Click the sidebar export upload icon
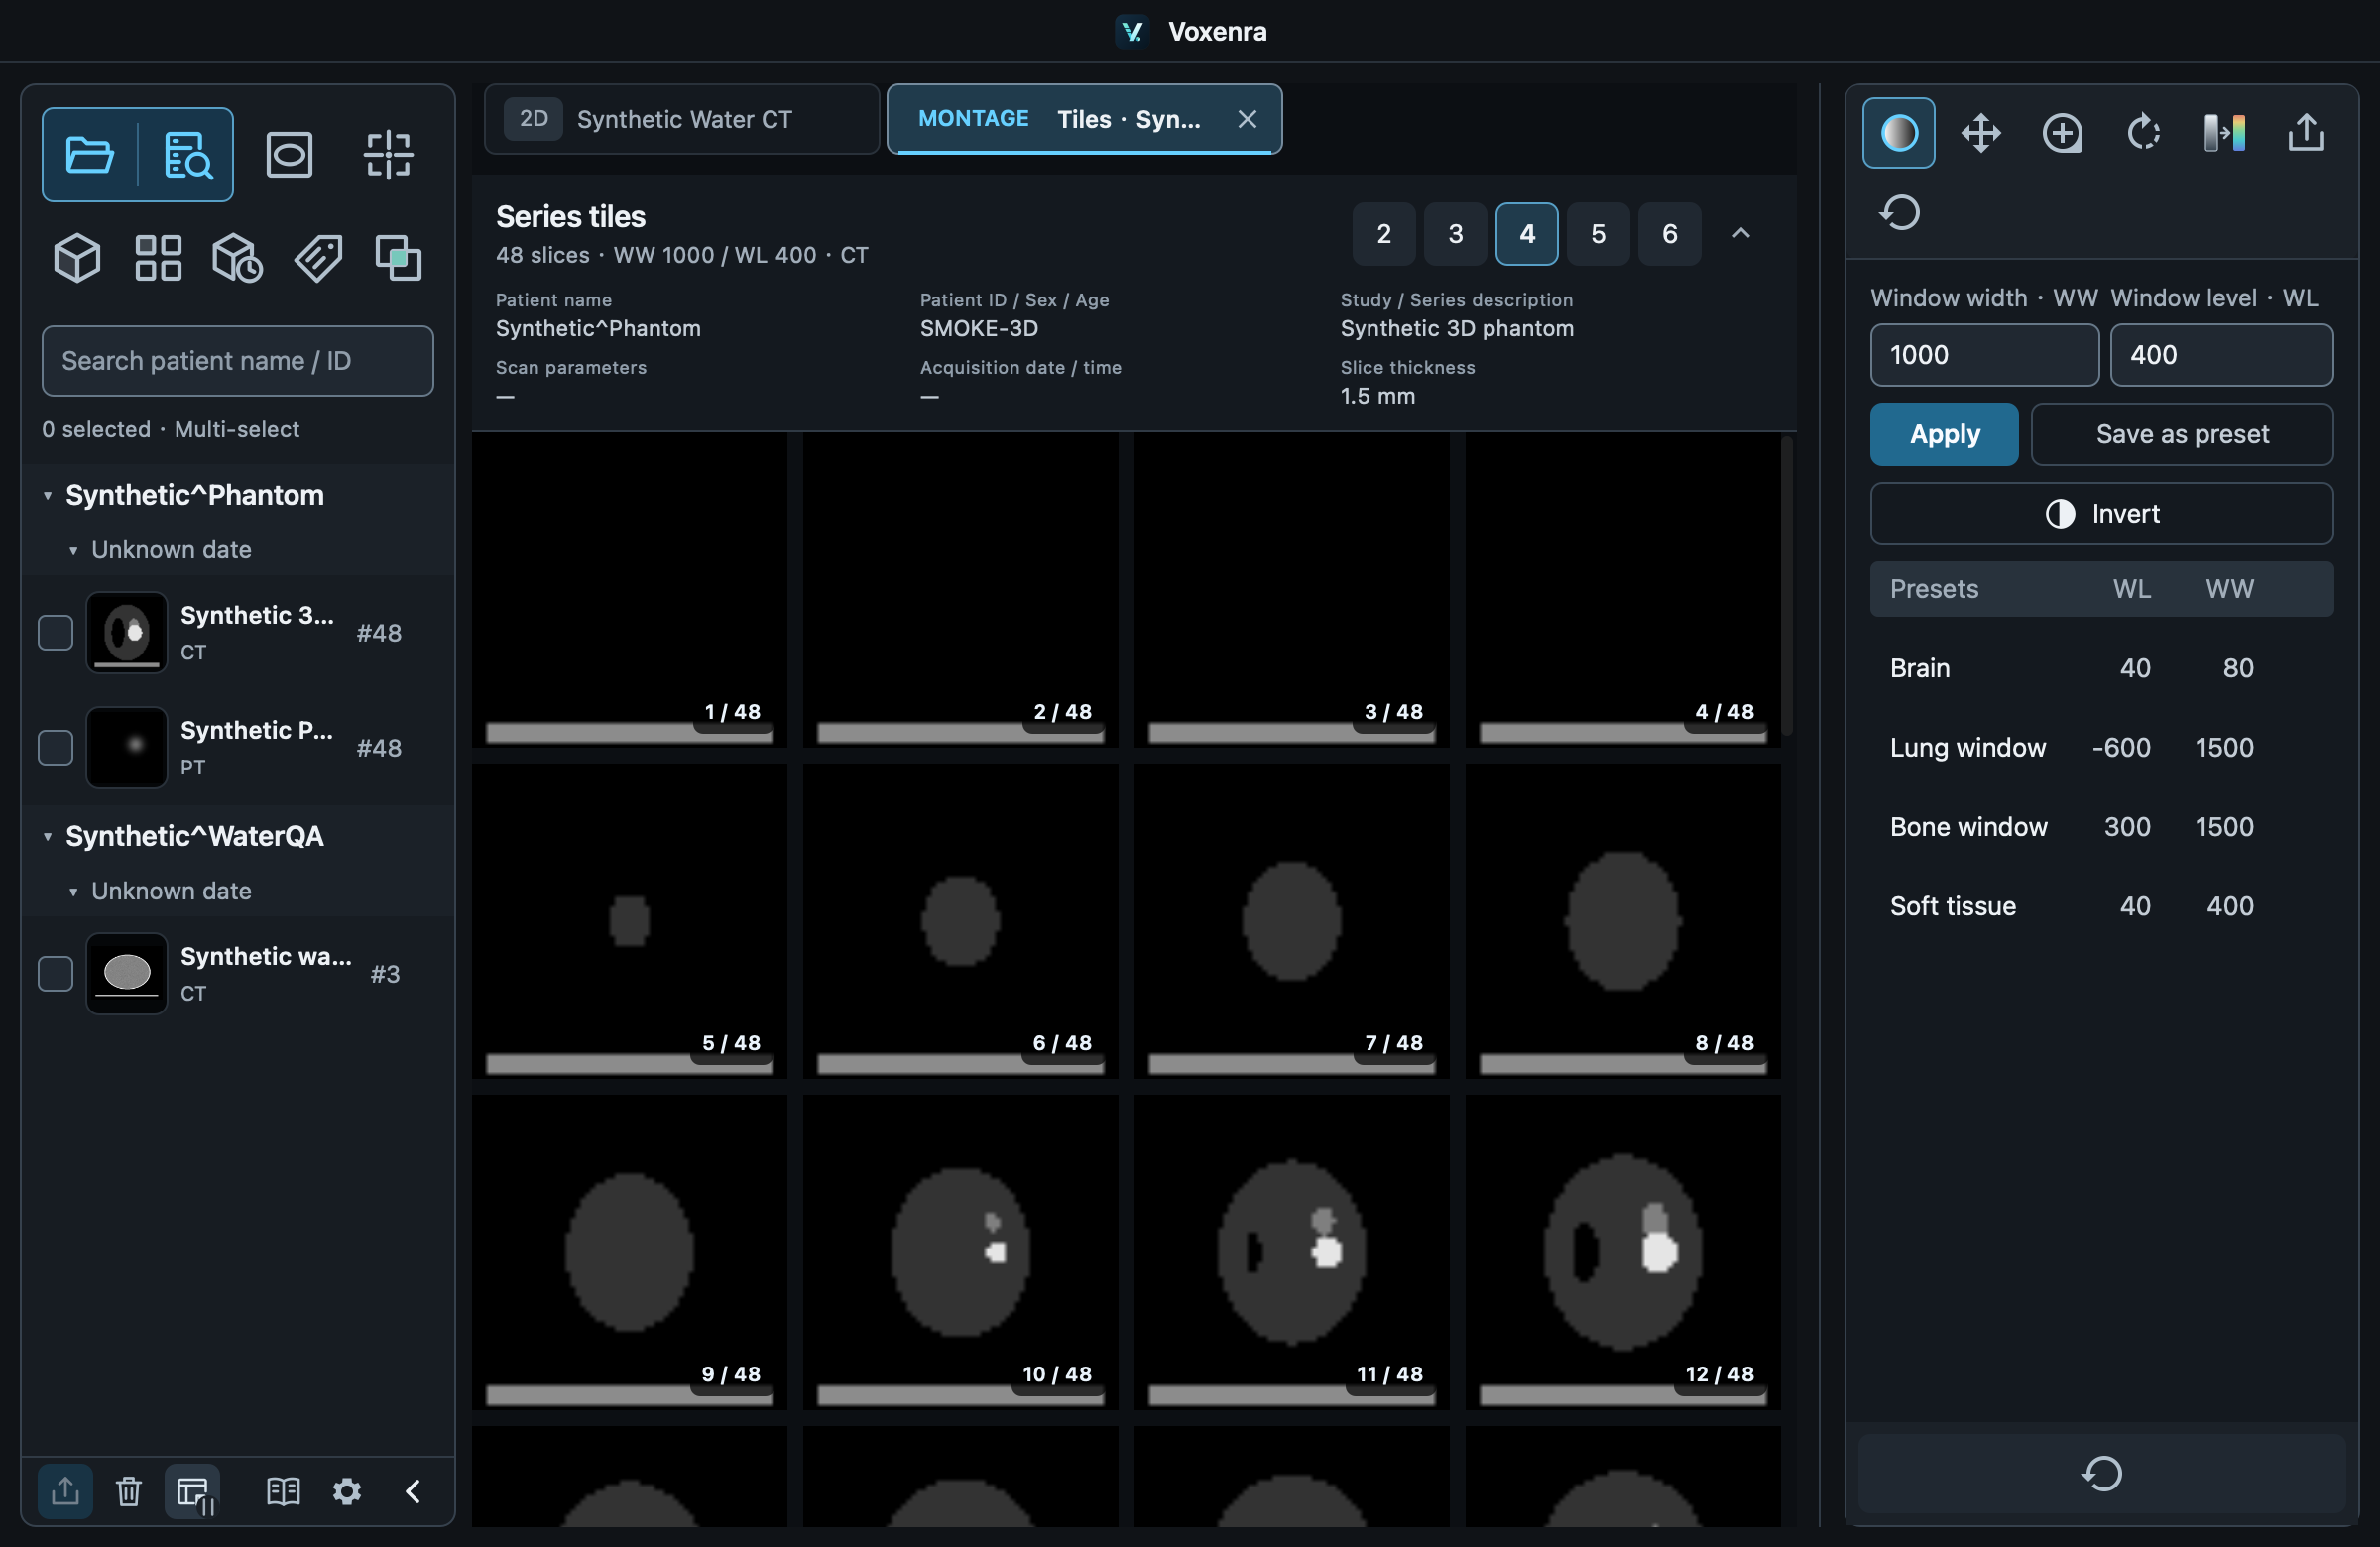 (65, 1491)
